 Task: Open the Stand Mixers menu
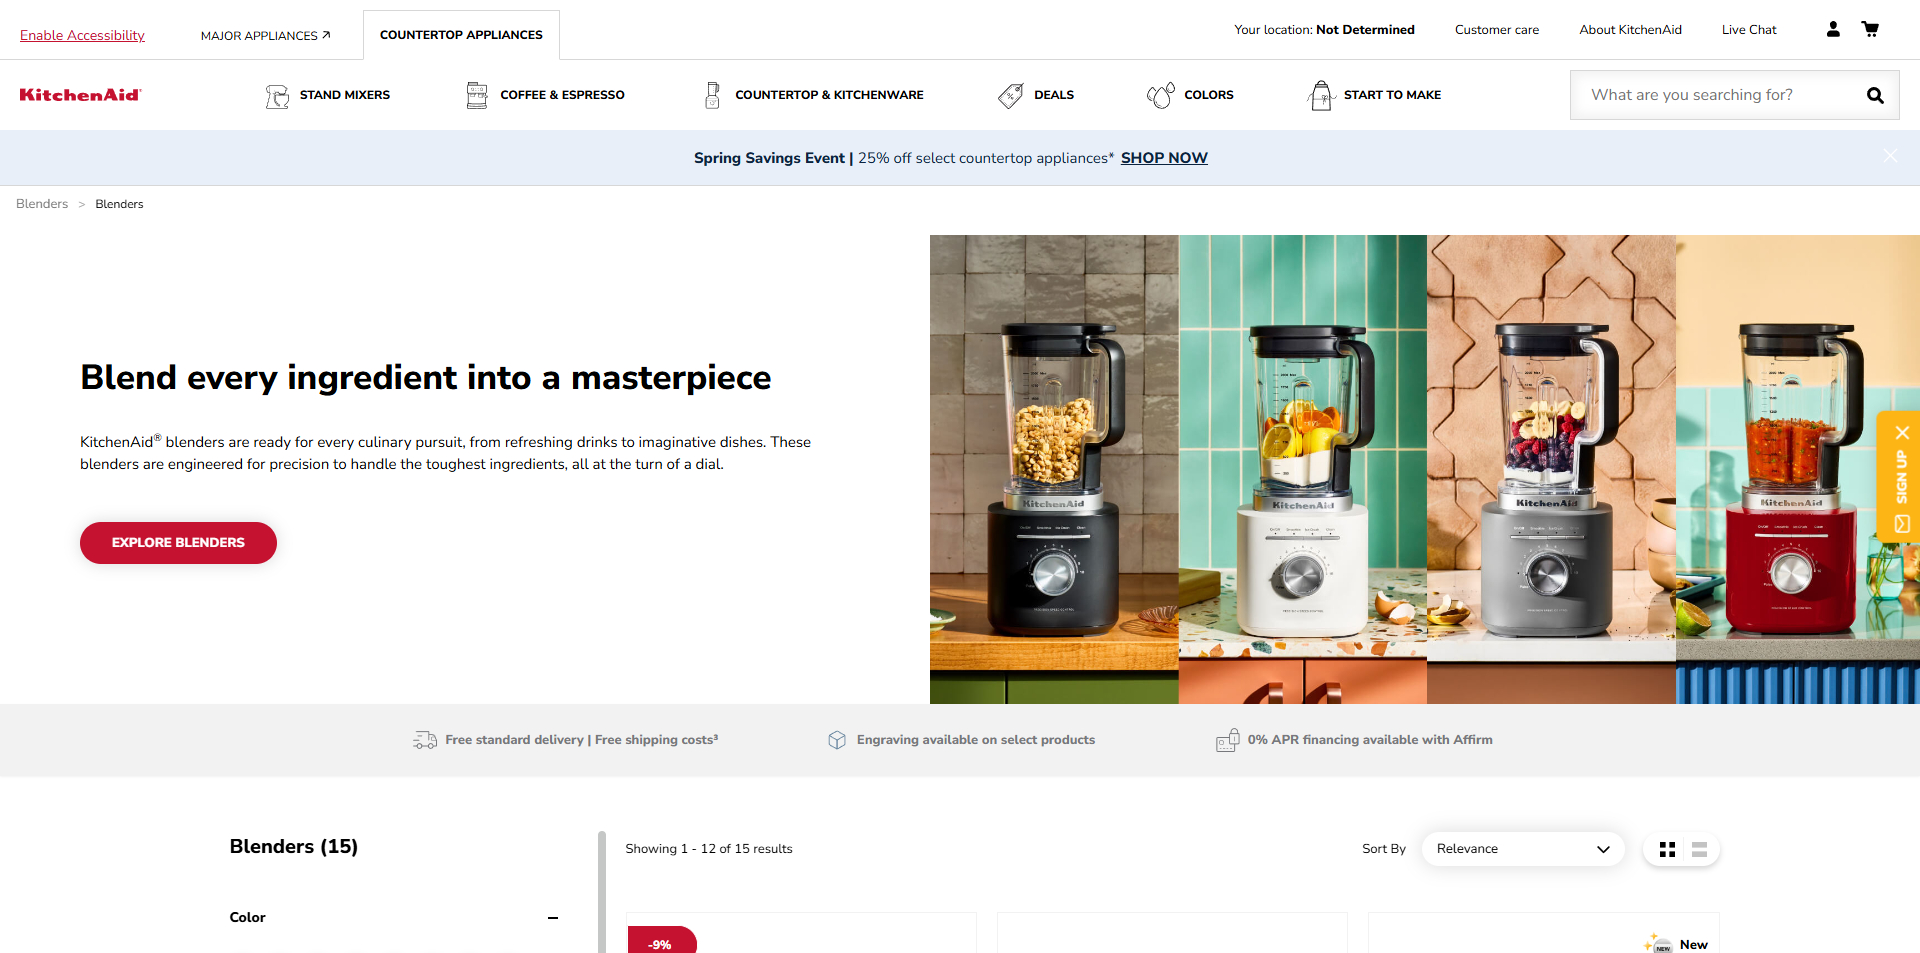click(x=345, y=95)
